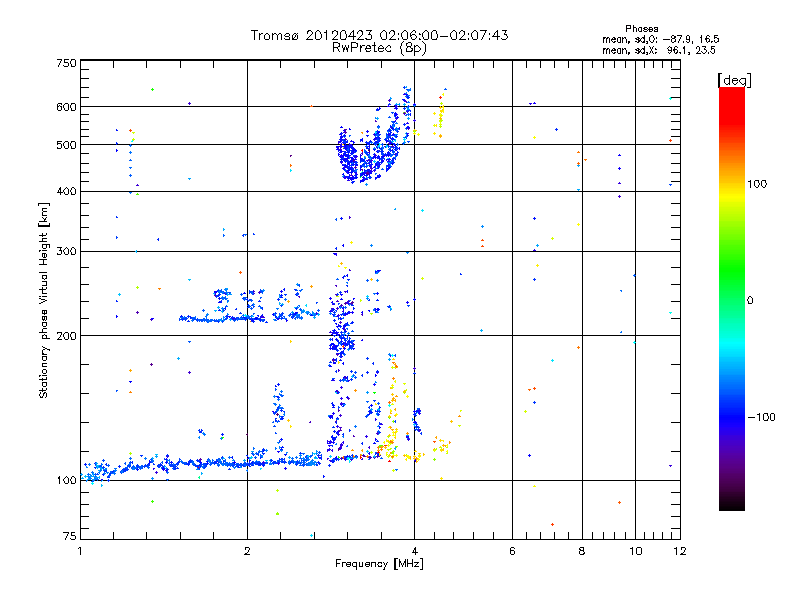Viewport: 800px width, 600px height.
Task: Click the y-axis tick label '75'
Action: click(x=70, y=536)
